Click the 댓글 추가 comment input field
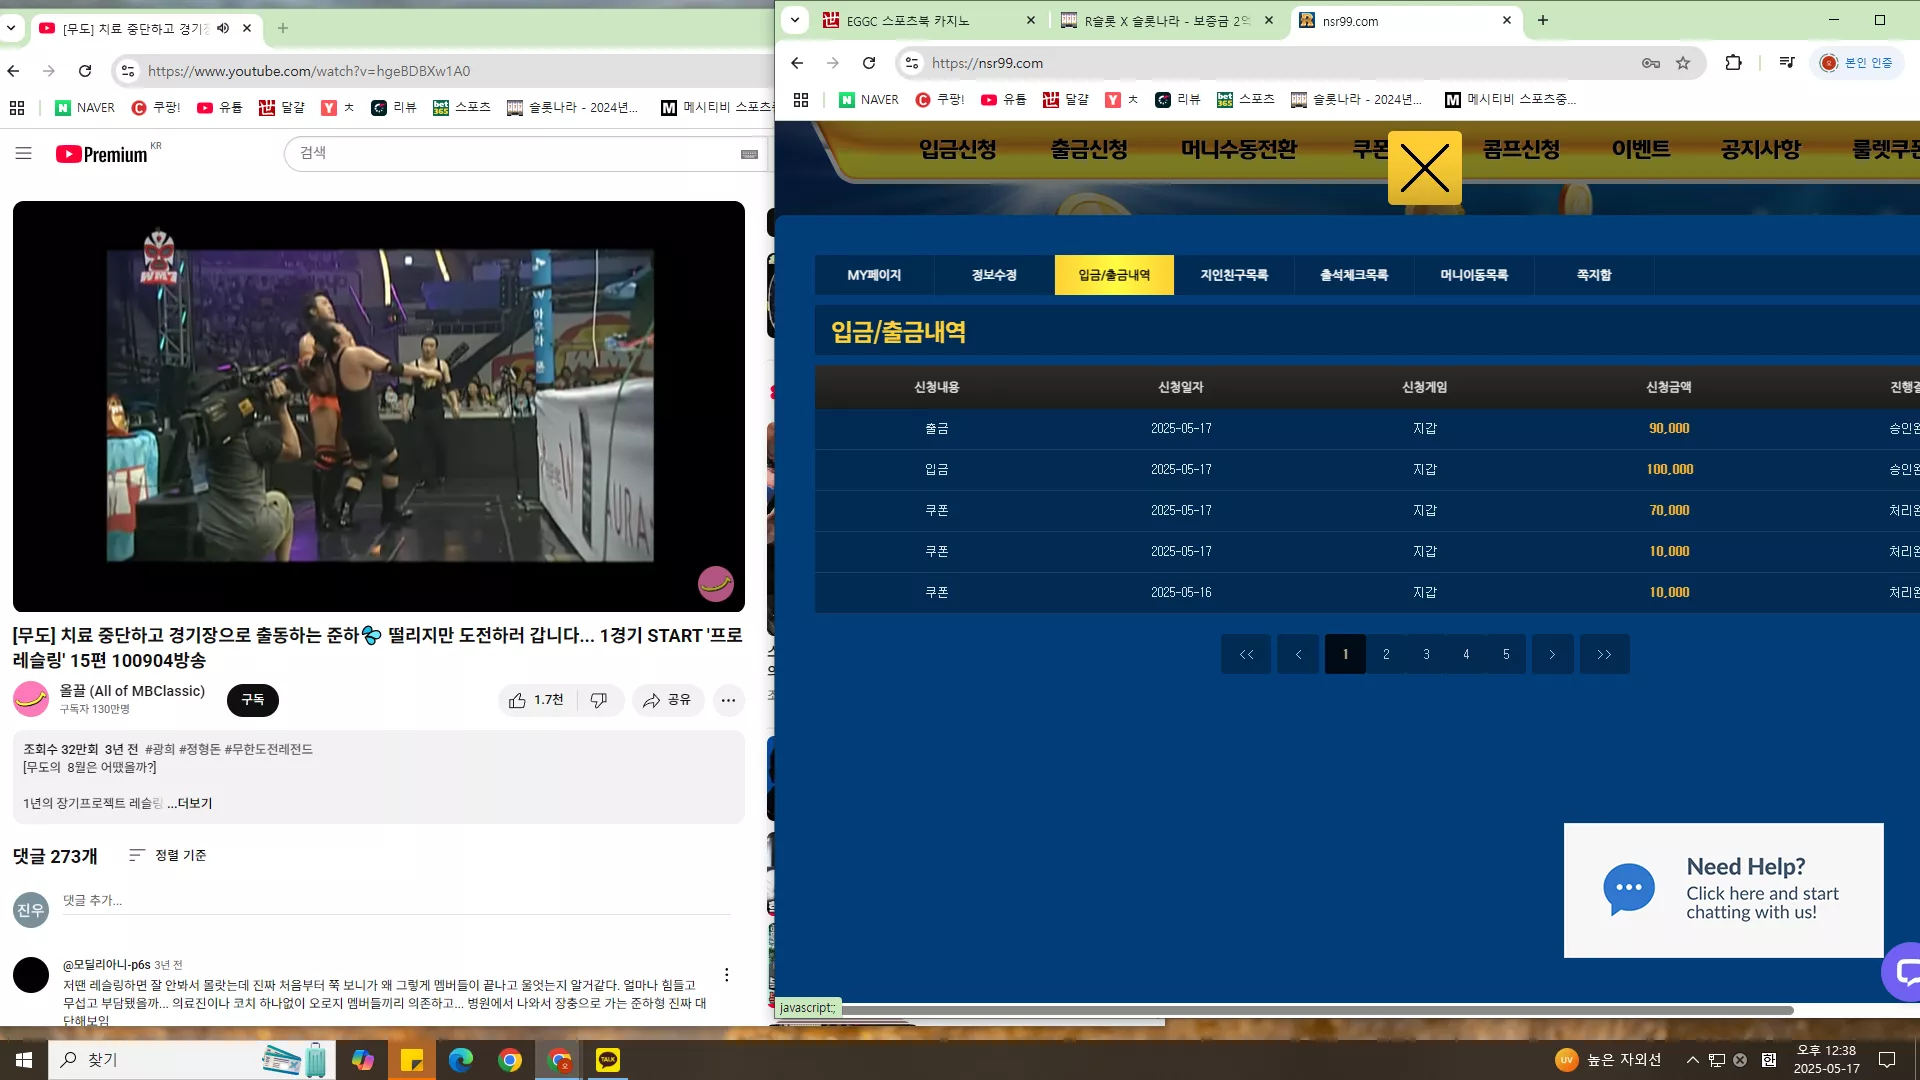1920x1080 pixels. (x=396, y=901)
